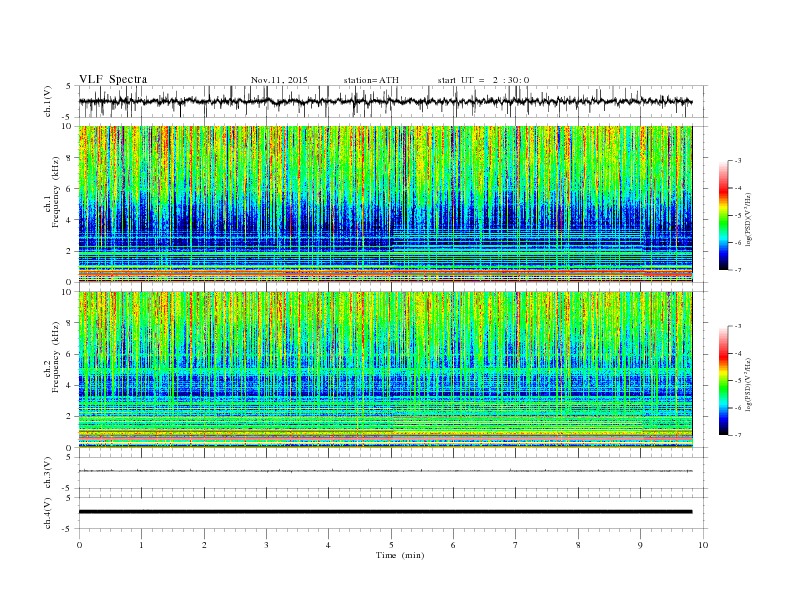Click the ch.1 spectrogram color scale bar

(x=723, y=215)
